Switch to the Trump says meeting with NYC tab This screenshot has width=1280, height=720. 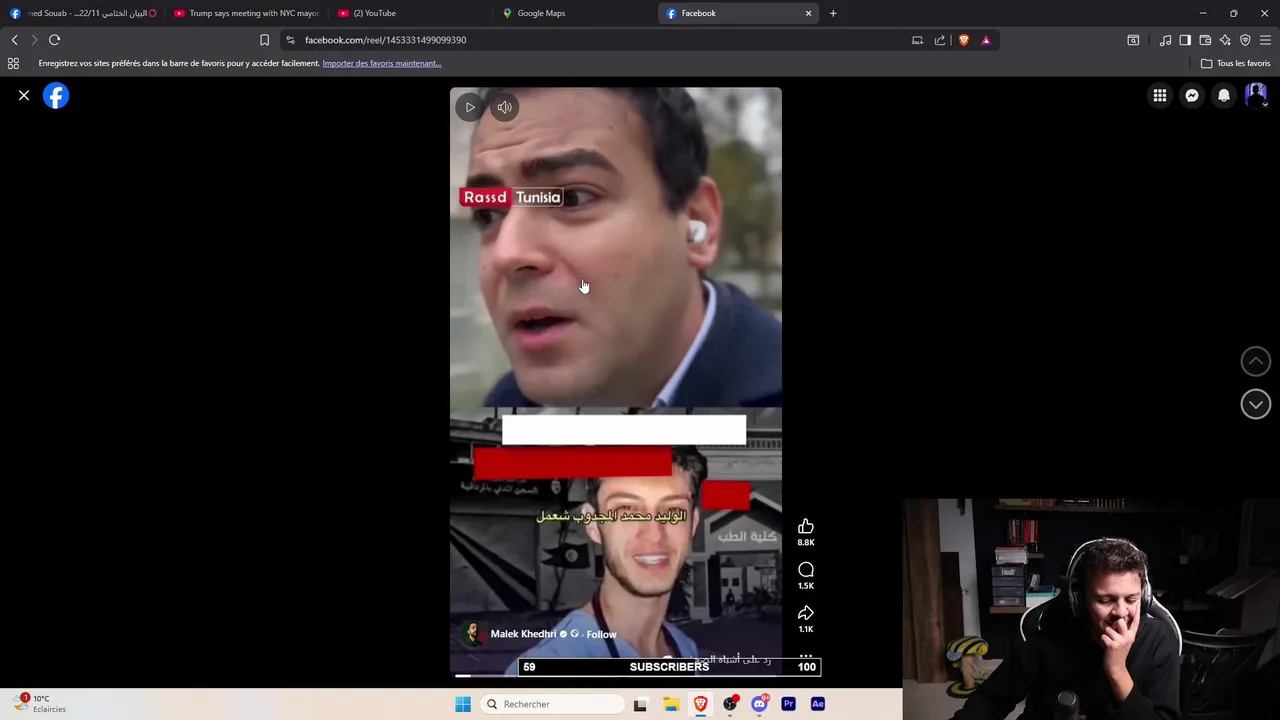[x=246, y=13]
